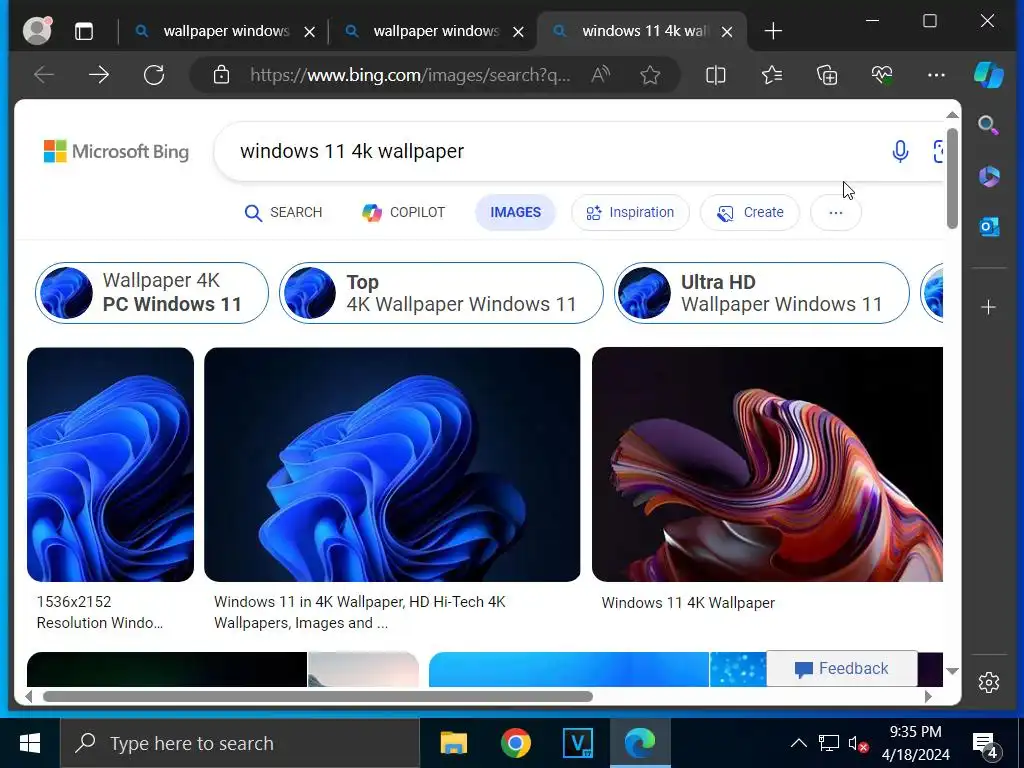Click taskbar Type here to search box

click(240, 743)
